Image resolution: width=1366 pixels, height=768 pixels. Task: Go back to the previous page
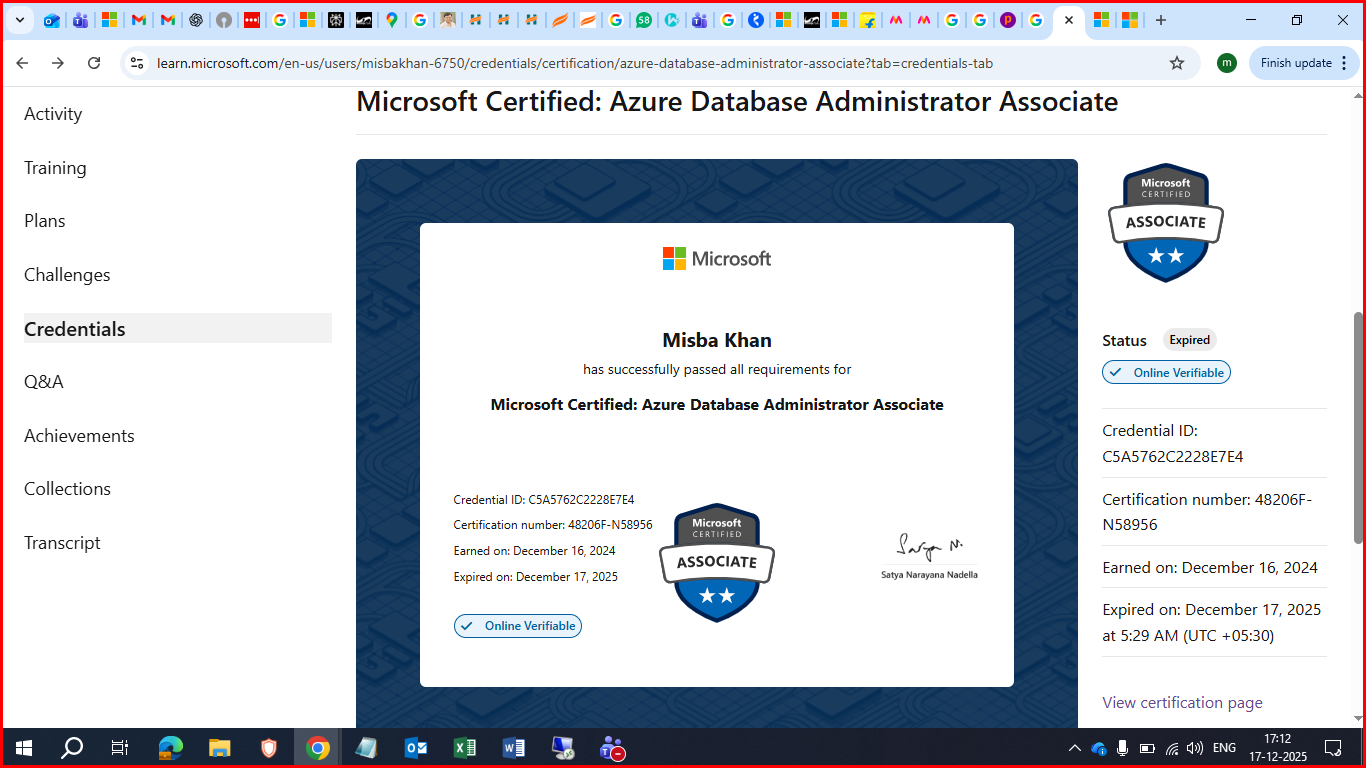22,63
